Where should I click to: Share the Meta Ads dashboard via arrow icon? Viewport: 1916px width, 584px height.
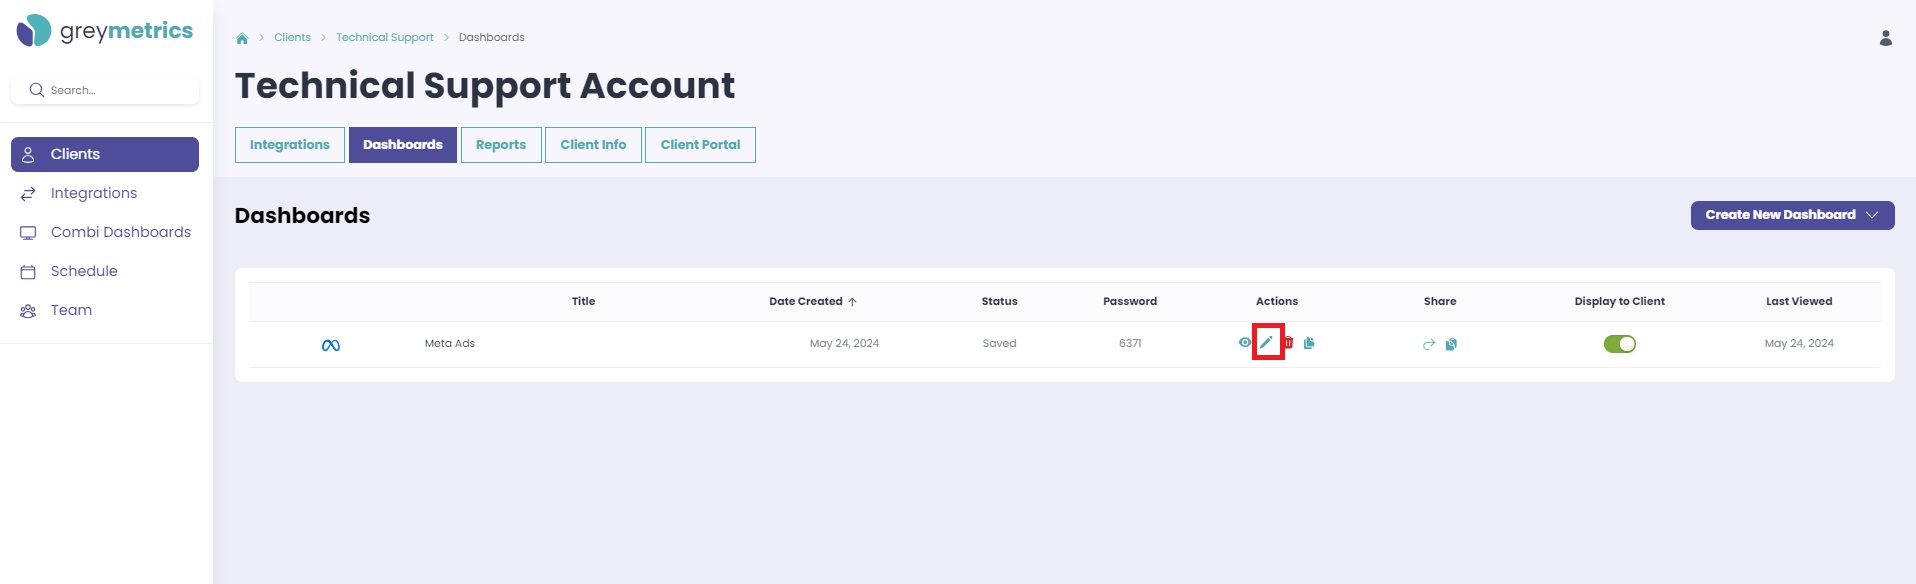click(1429, 344)
